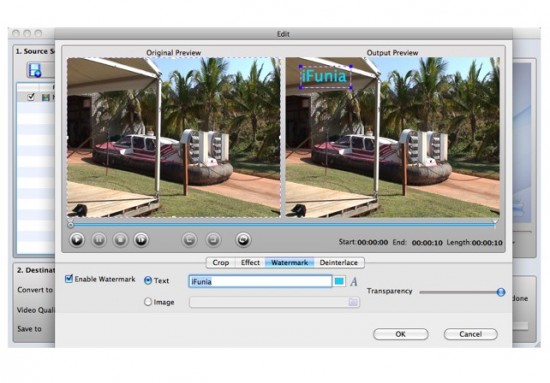Switch to the Effect tab
The height and width of the screenshot is (383, 550).
point(250,262)
